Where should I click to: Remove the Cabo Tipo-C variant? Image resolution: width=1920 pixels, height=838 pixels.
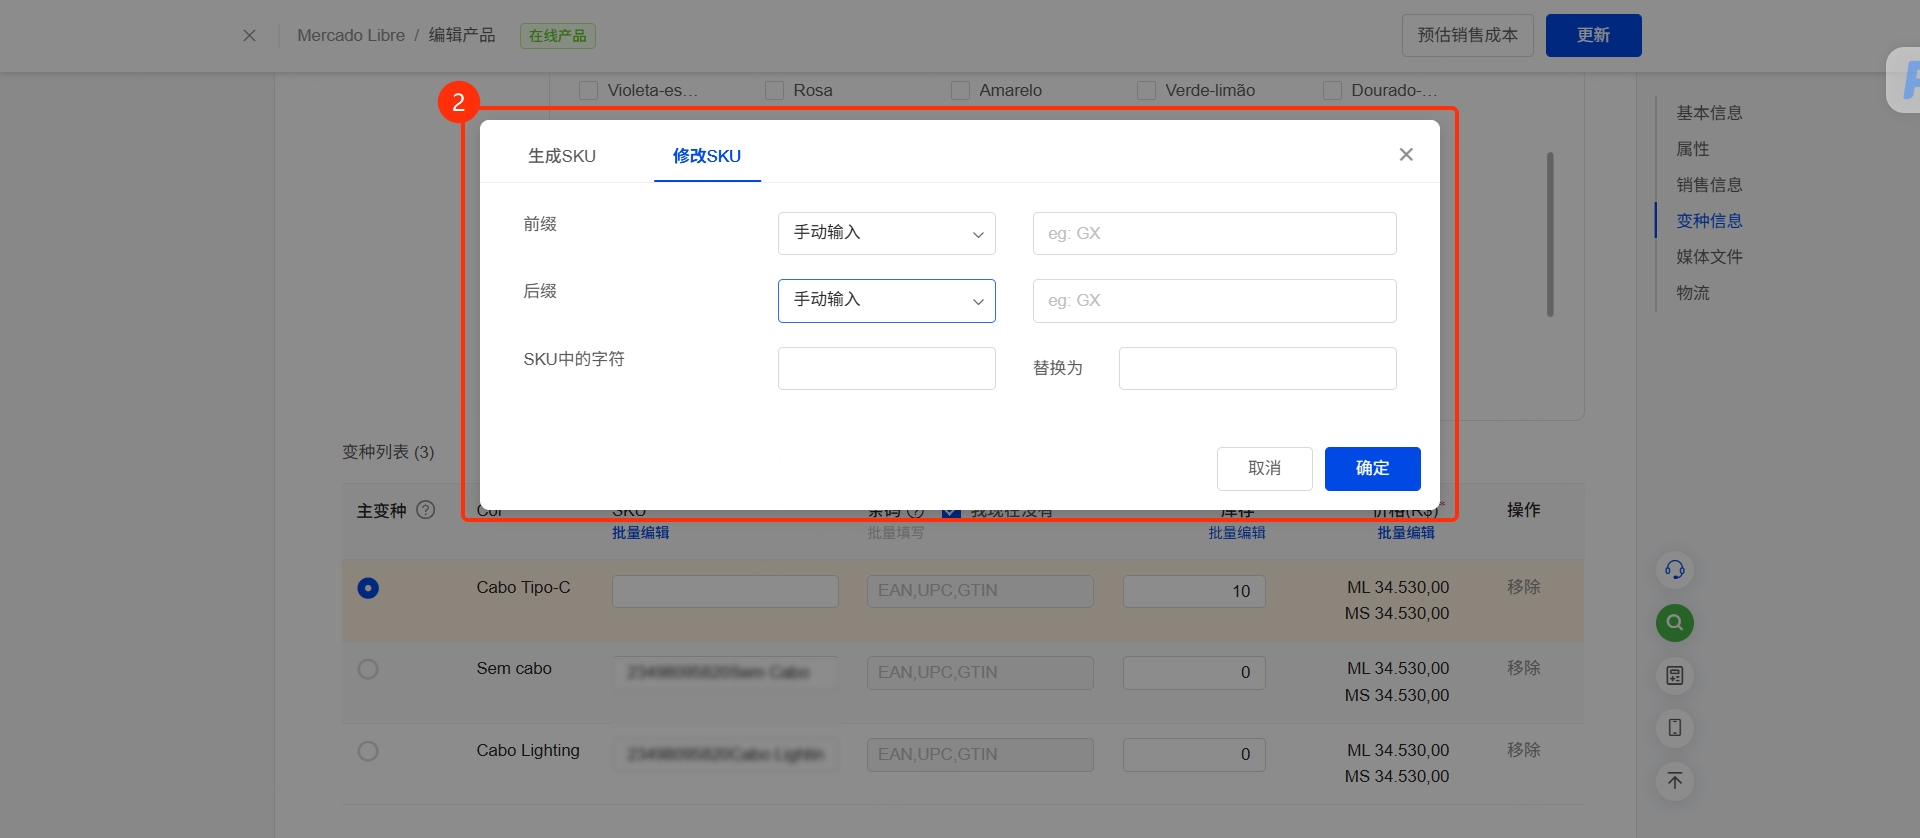[x=1524, y=587]
